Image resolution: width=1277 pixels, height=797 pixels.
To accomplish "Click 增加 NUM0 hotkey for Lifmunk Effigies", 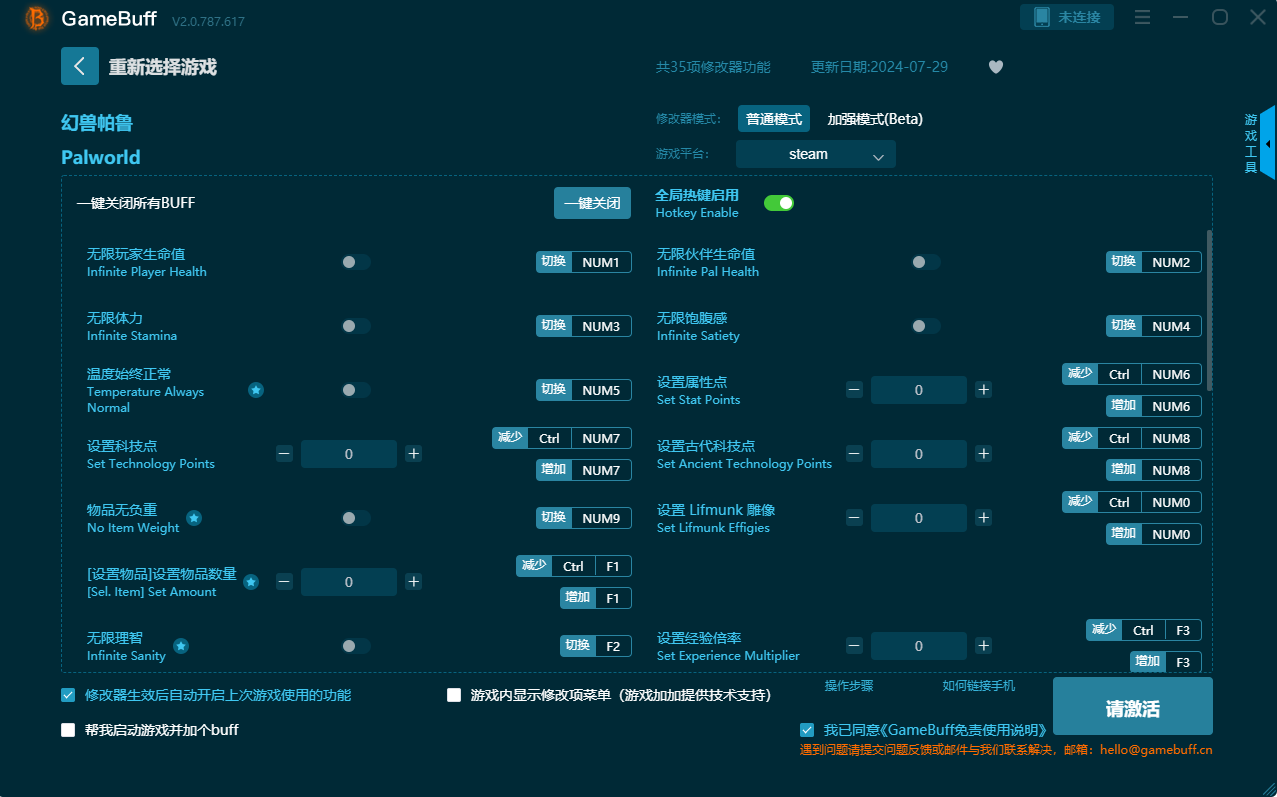I will click(x=1154, y=534).
